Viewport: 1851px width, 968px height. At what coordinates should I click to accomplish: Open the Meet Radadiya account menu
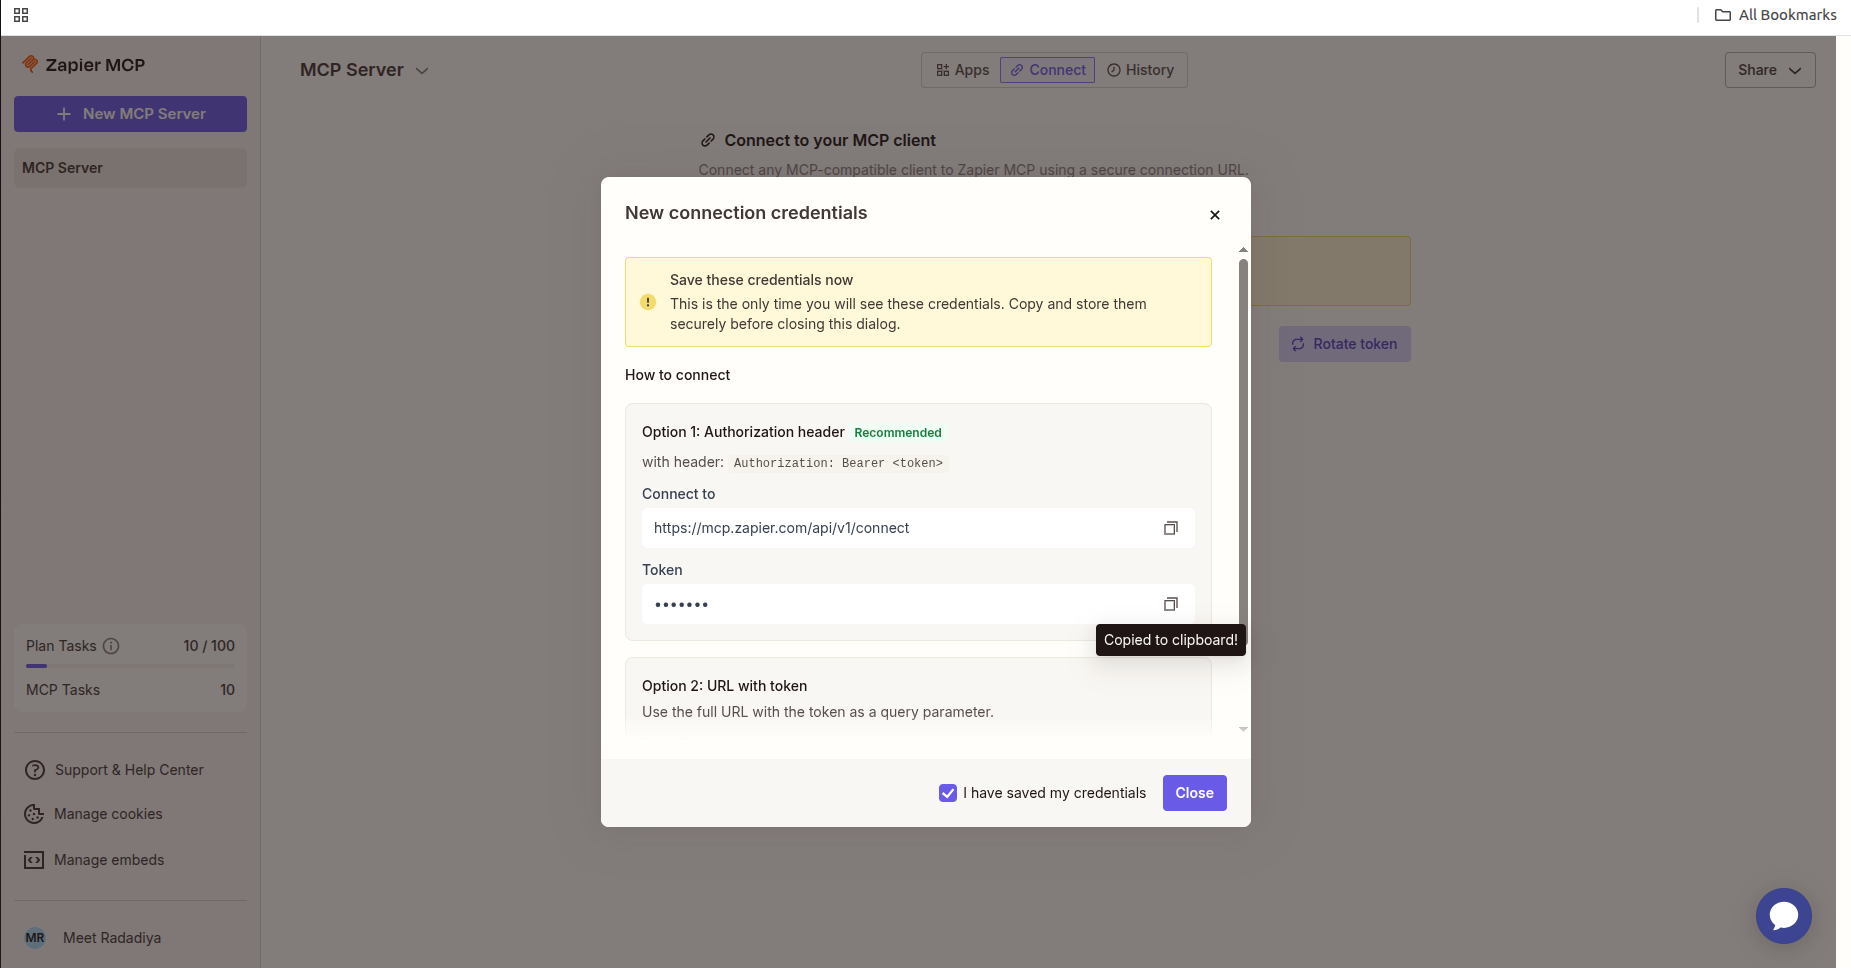pos(112,938)
